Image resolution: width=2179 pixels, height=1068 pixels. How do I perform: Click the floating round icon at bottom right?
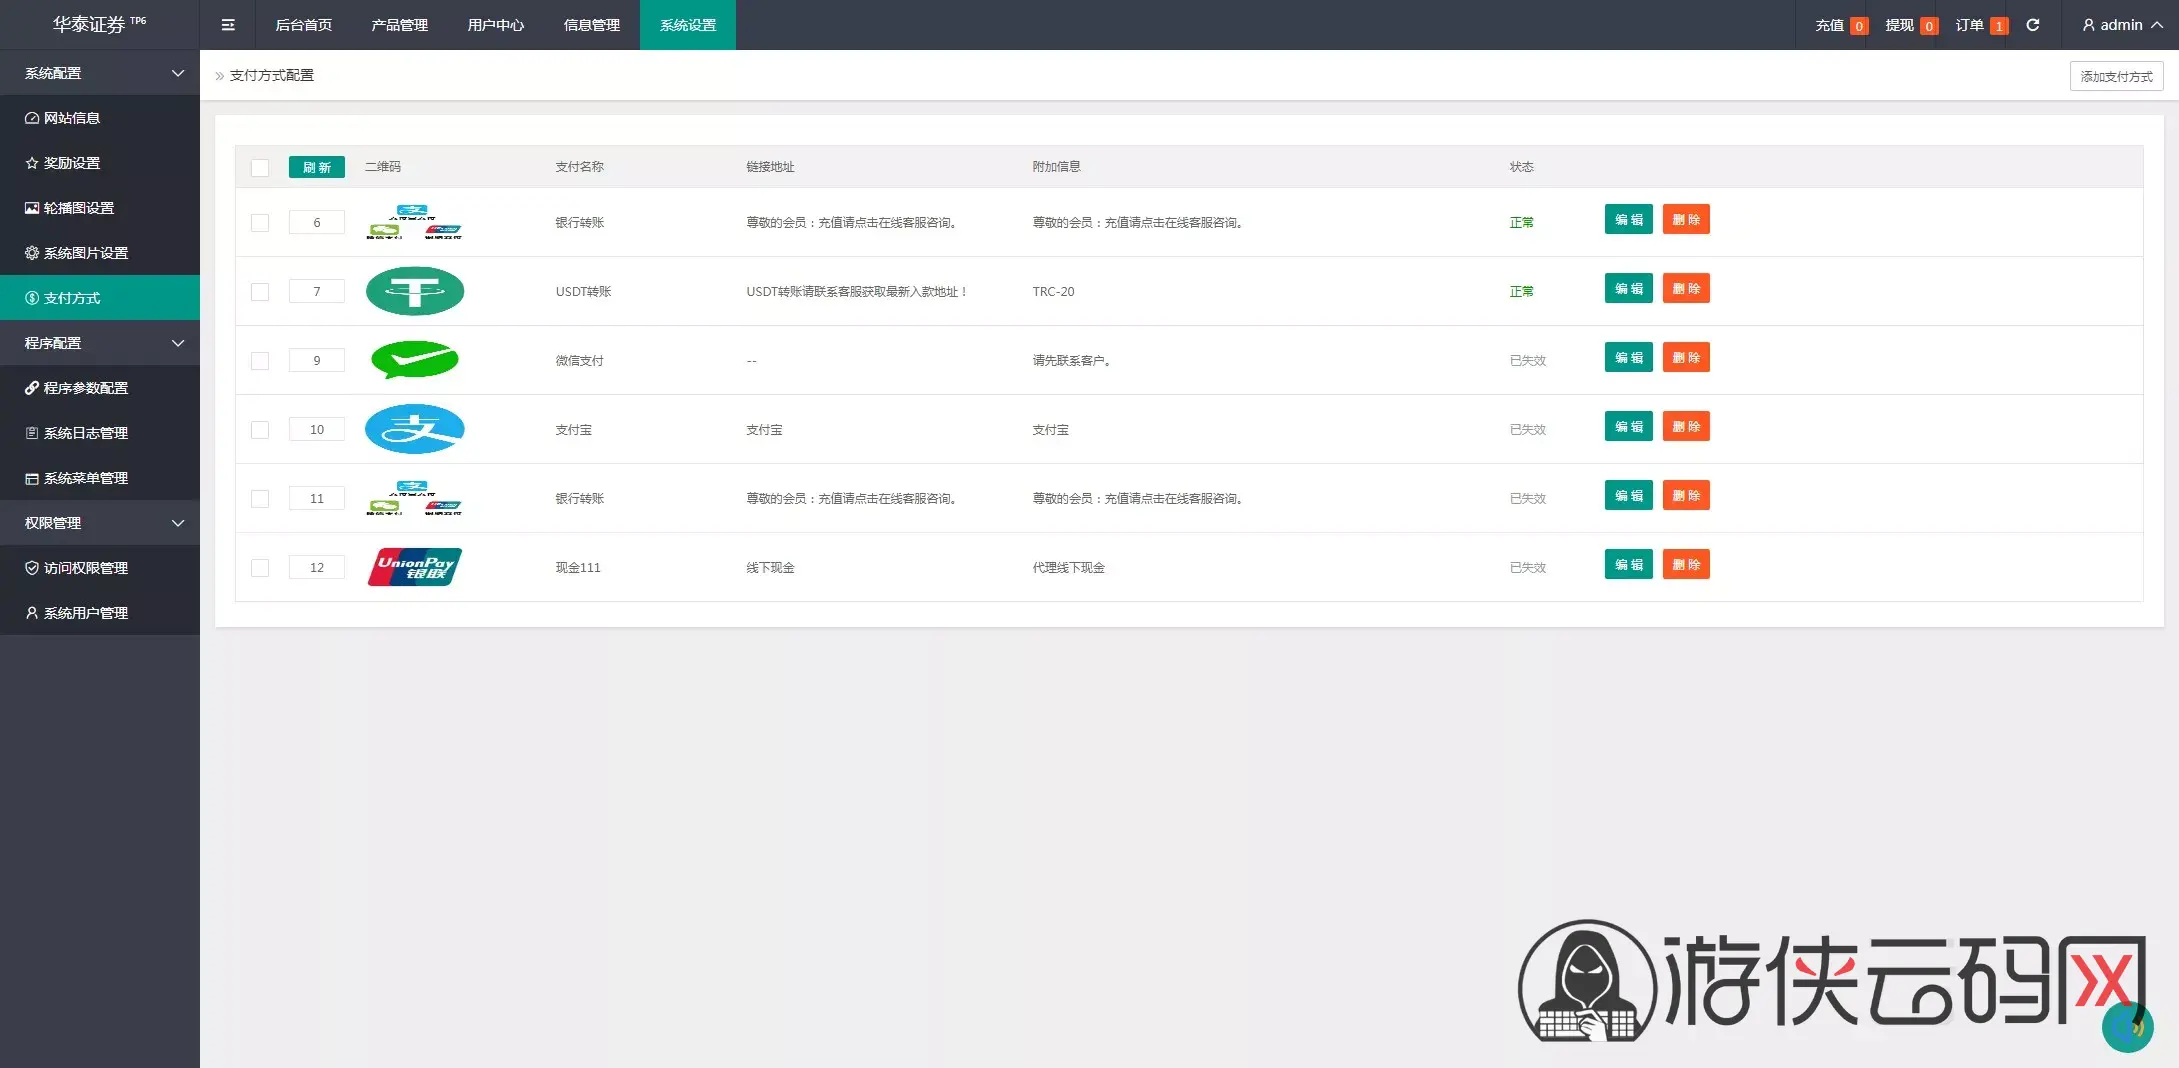[x=2127, y=1027]
